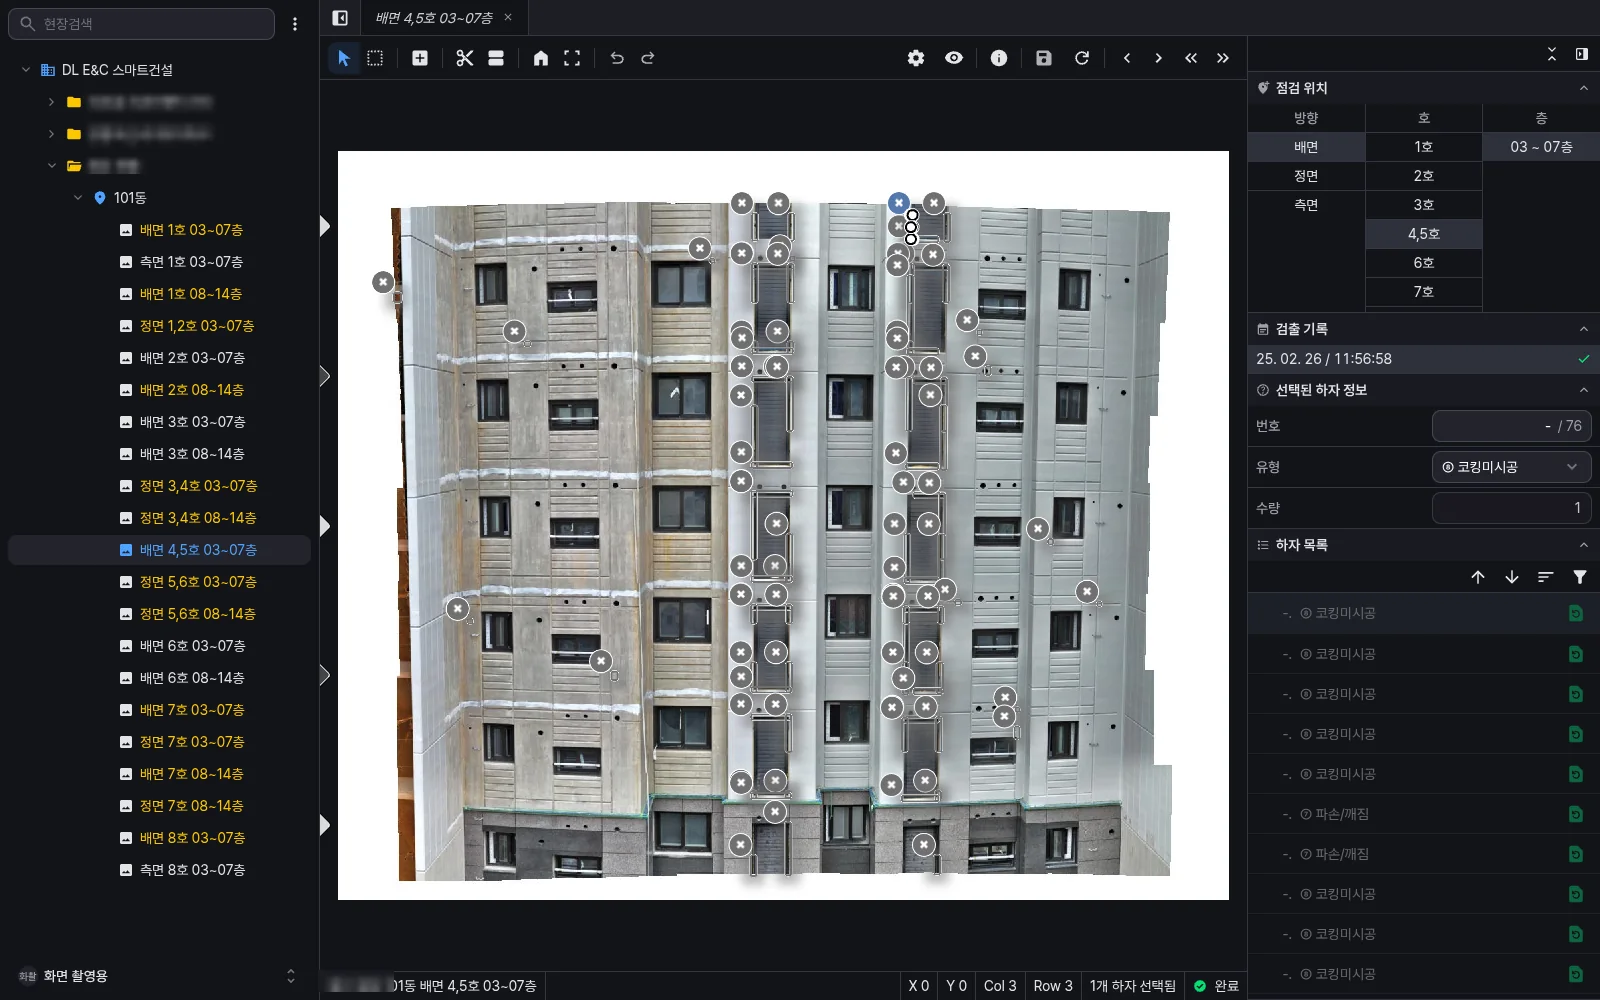Click the 완료 status in status bar

pos(1216,986)
